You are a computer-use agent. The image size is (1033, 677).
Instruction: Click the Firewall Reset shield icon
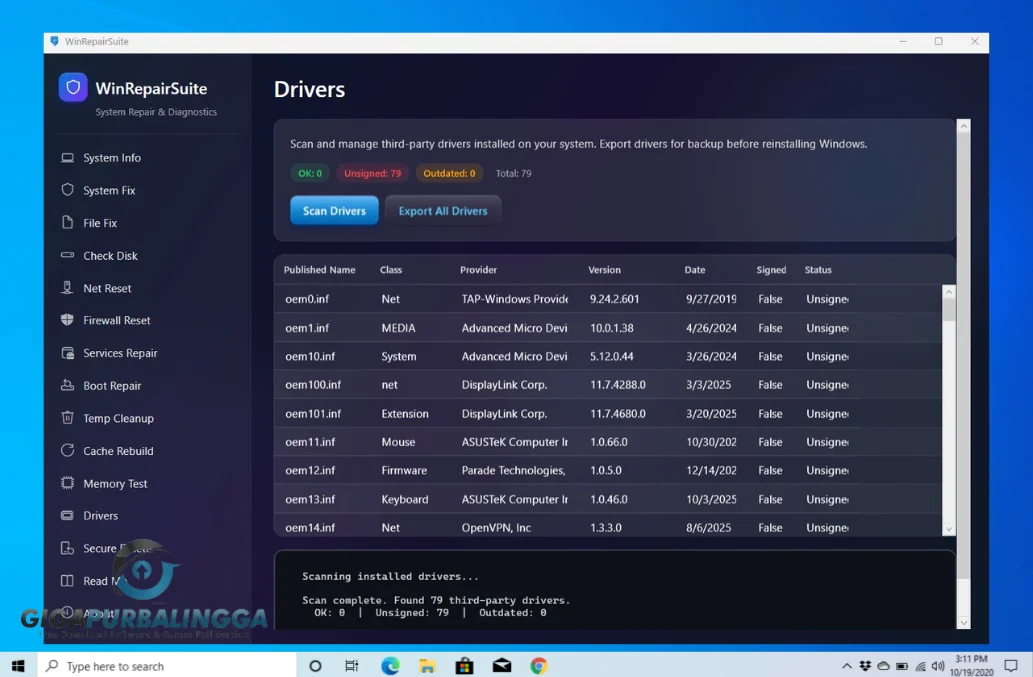point(67,319)
